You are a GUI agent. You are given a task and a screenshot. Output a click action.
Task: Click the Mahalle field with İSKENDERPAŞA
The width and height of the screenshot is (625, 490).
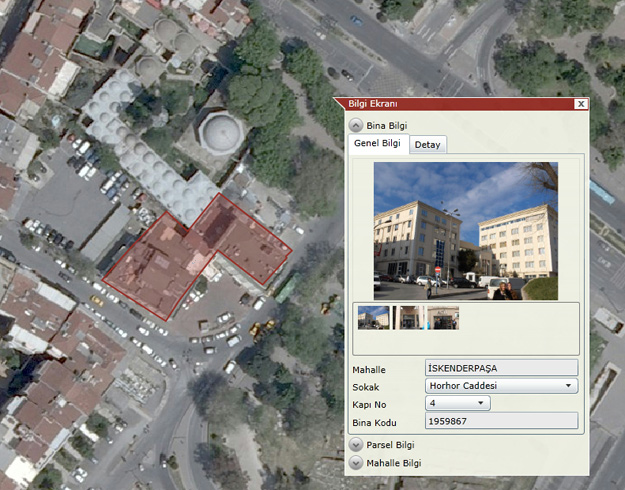[501, 368]
